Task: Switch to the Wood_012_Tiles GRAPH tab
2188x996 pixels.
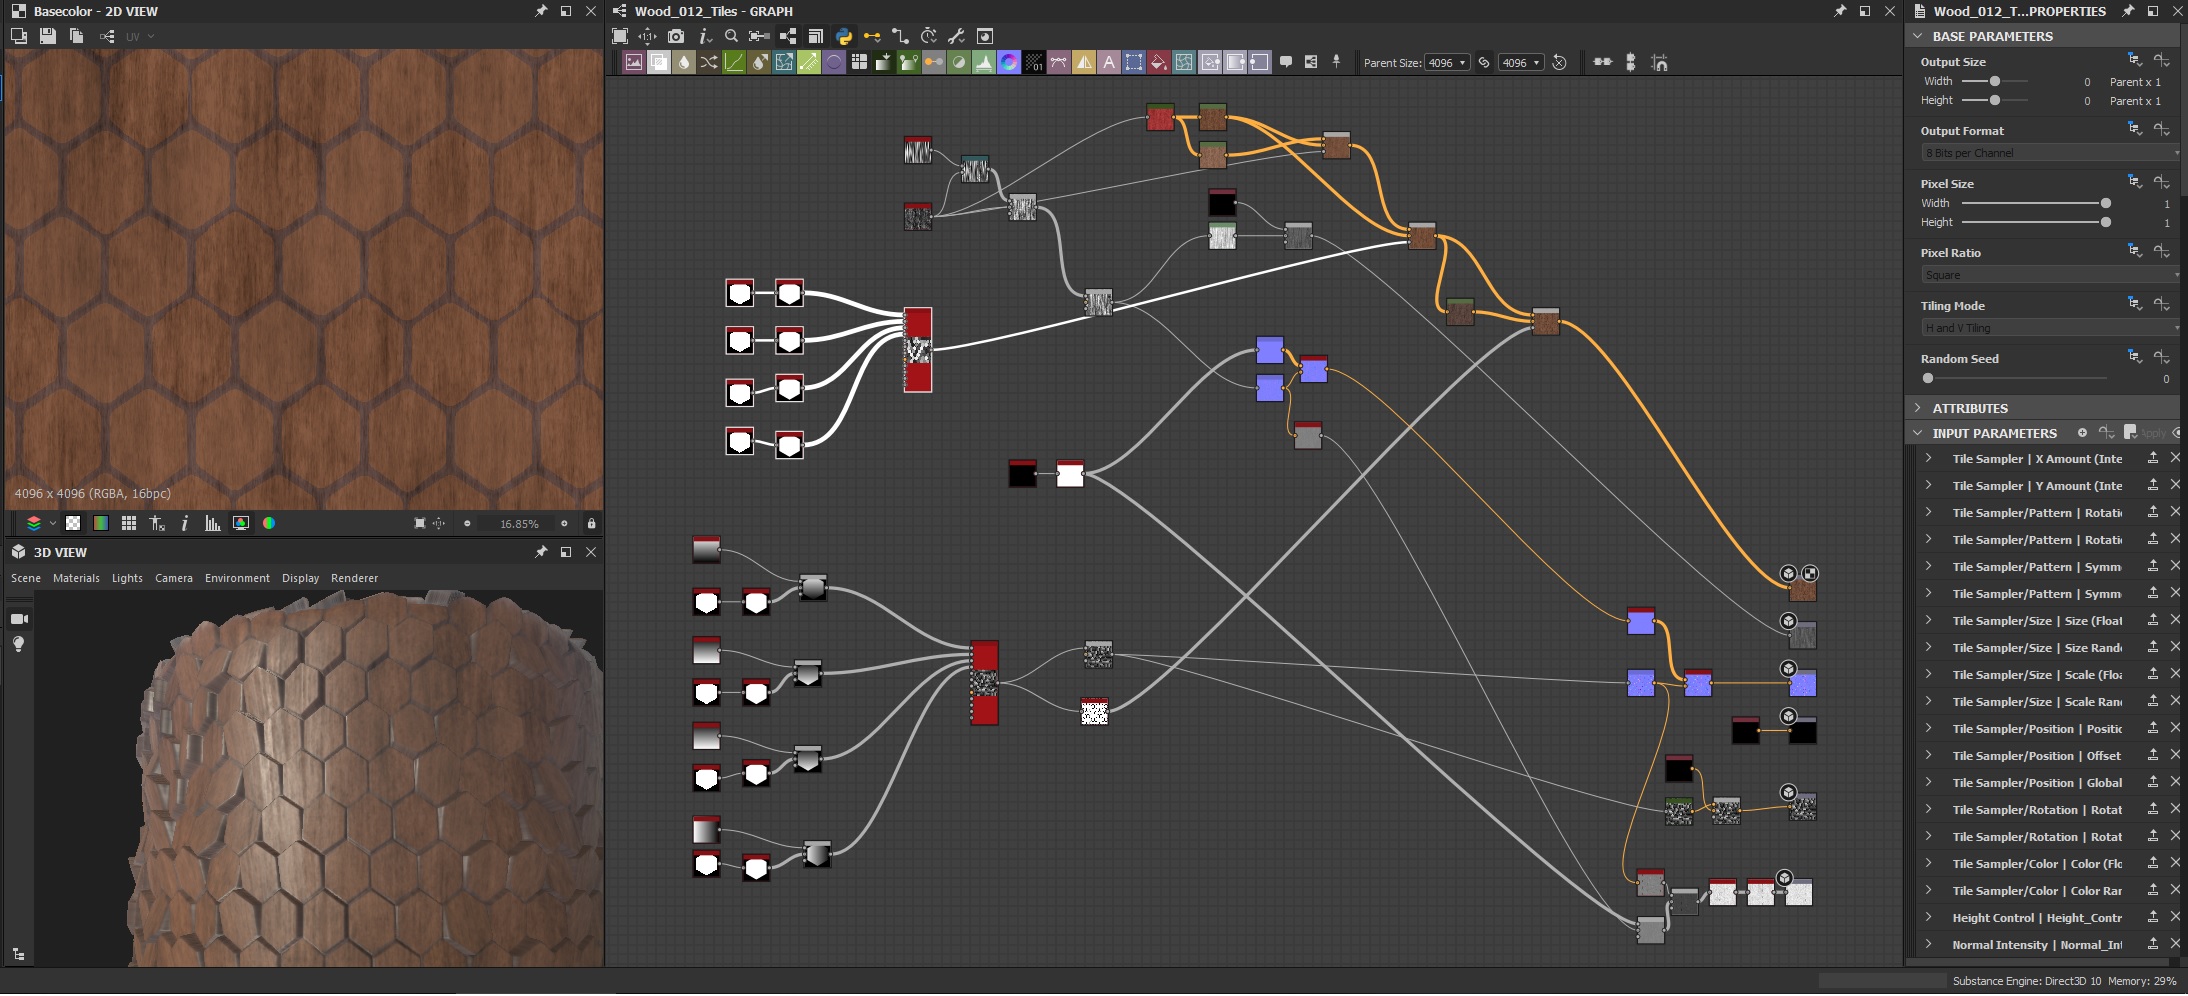Action: click(716, 11)
